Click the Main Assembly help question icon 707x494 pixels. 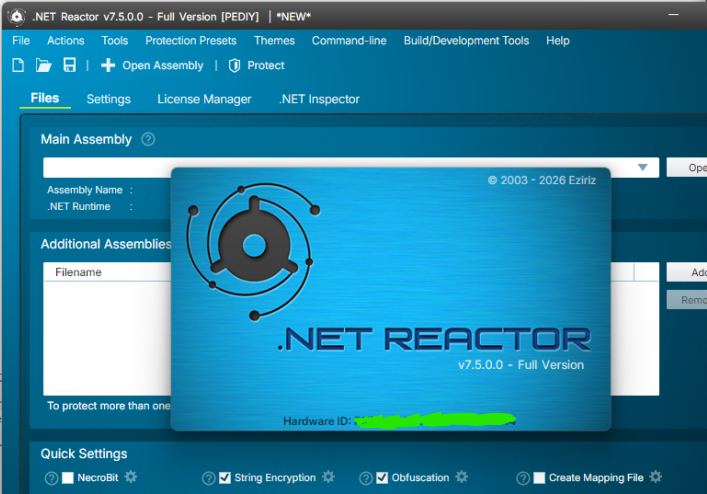[148, 139]
